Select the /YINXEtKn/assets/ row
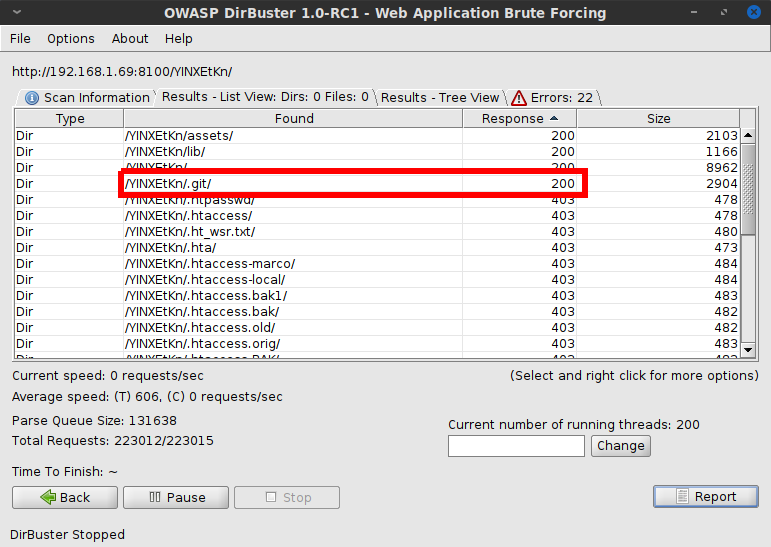771x547 pixels. pos(300,135)
